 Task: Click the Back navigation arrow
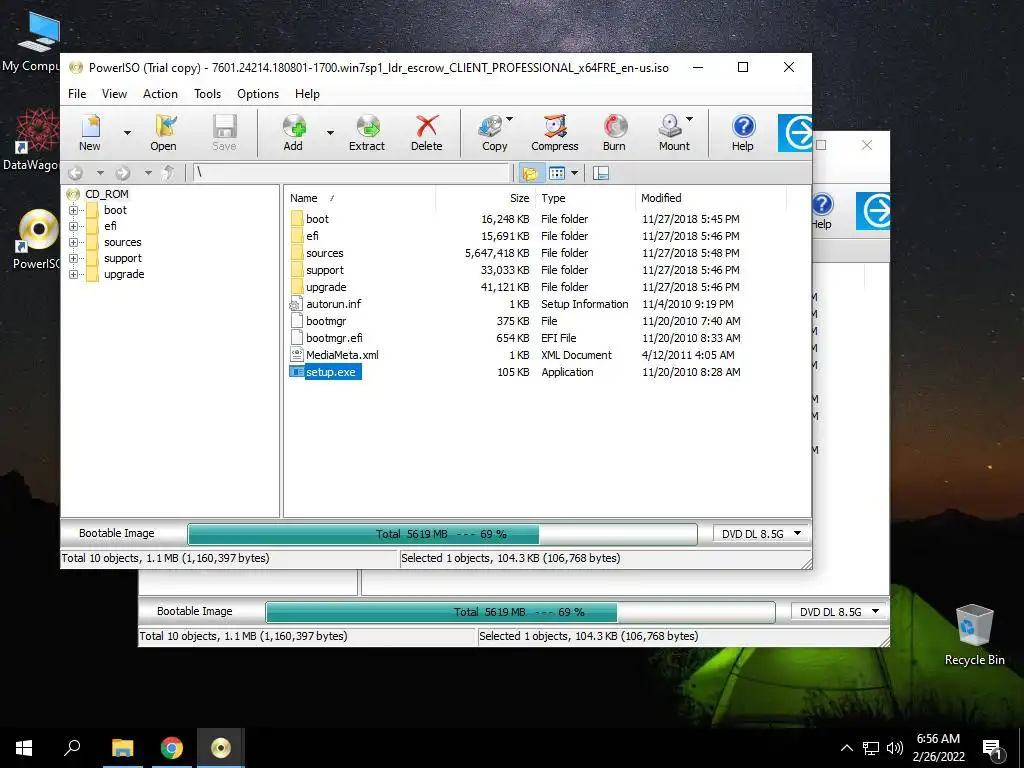pos(76,173)
